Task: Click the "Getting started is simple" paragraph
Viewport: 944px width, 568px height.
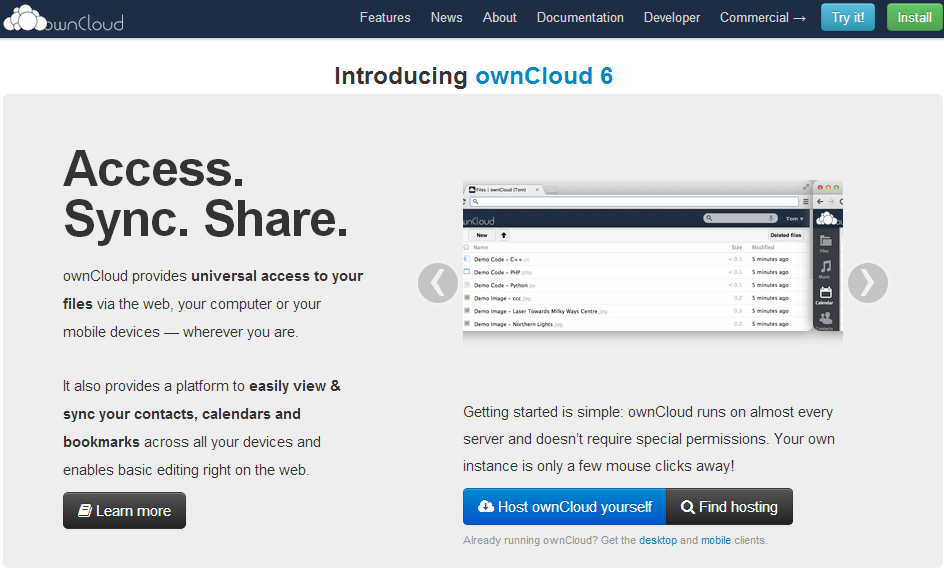Action: [648, 439]
